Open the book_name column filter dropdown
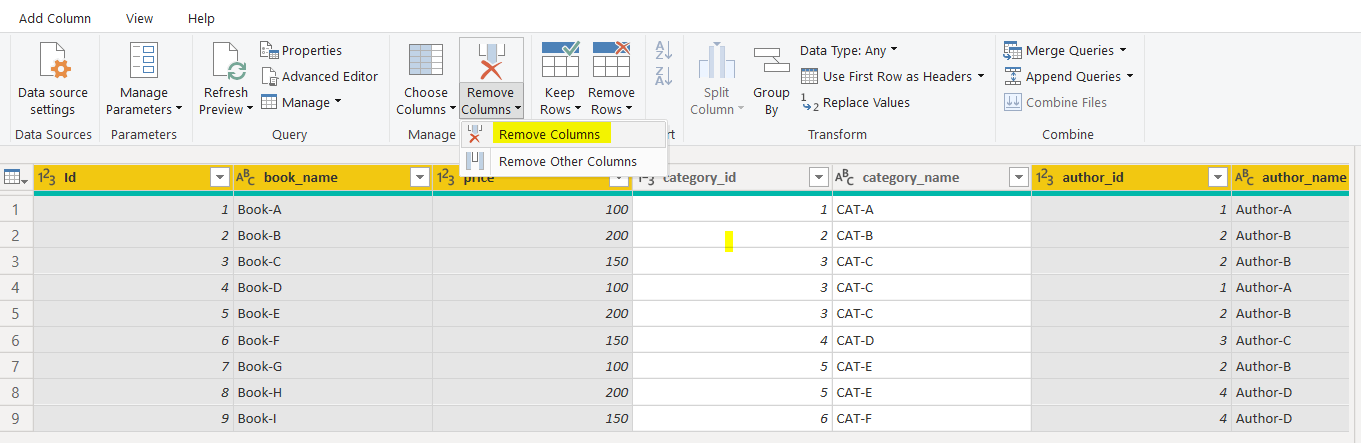Viewport: 1361px width, 443px height. pos(420,177)
